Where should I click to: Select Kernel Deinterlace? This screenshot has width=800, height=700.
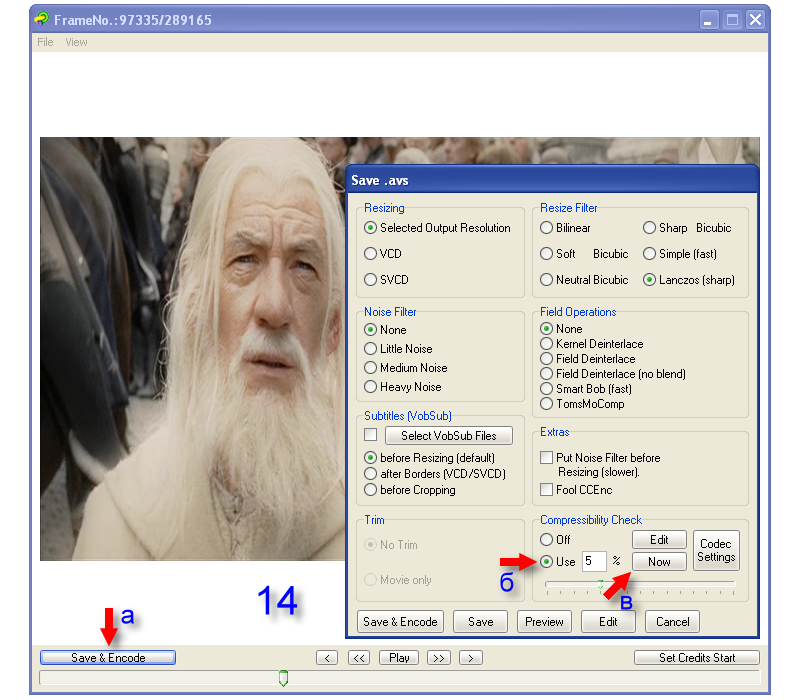point(592,343)
